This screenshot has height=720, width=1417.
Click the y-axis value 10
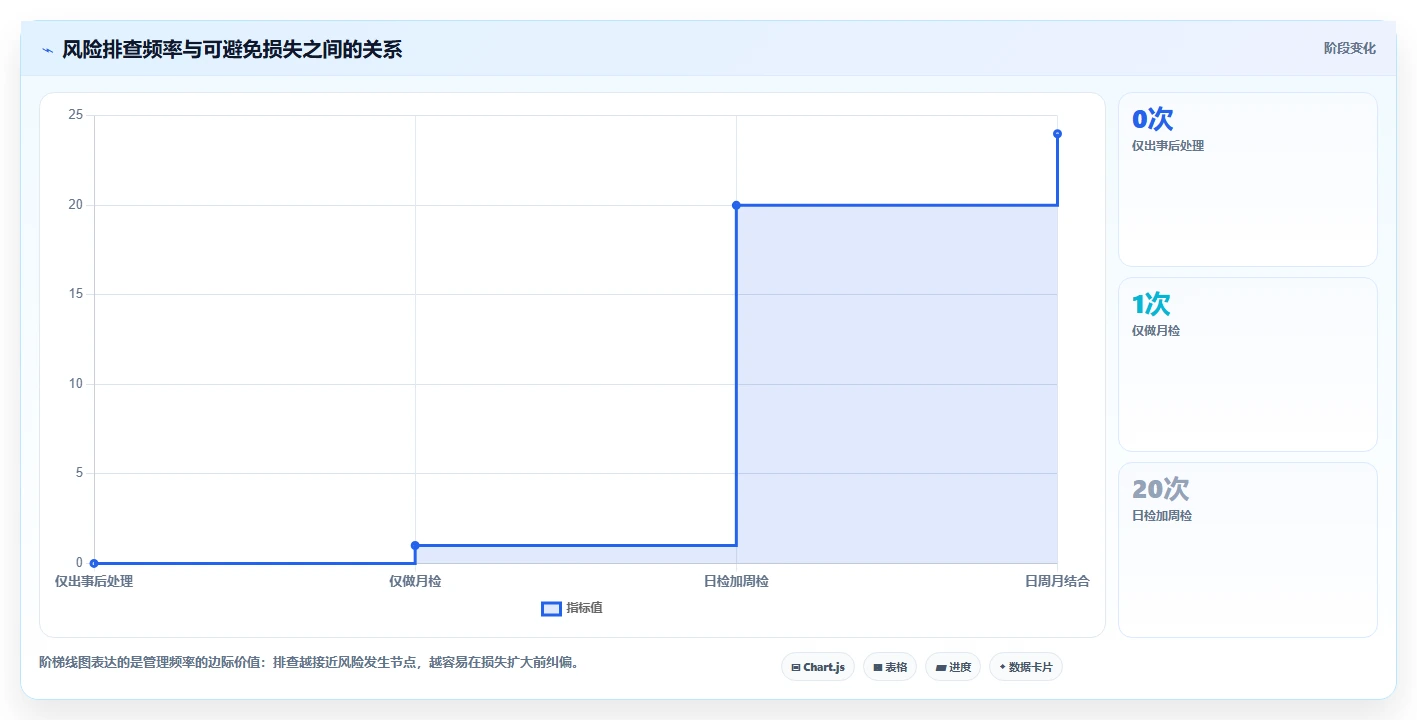click(x=75, y=384)
